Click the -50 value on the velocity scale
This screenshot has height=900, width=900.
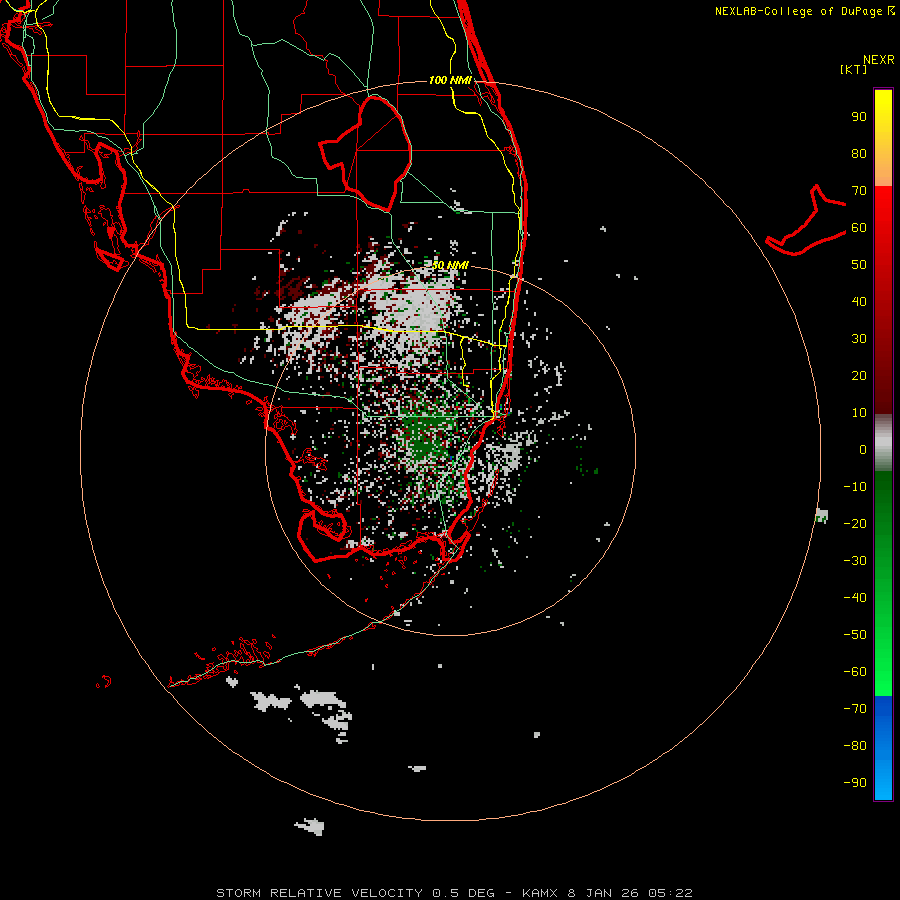click(x=855, y=635)
